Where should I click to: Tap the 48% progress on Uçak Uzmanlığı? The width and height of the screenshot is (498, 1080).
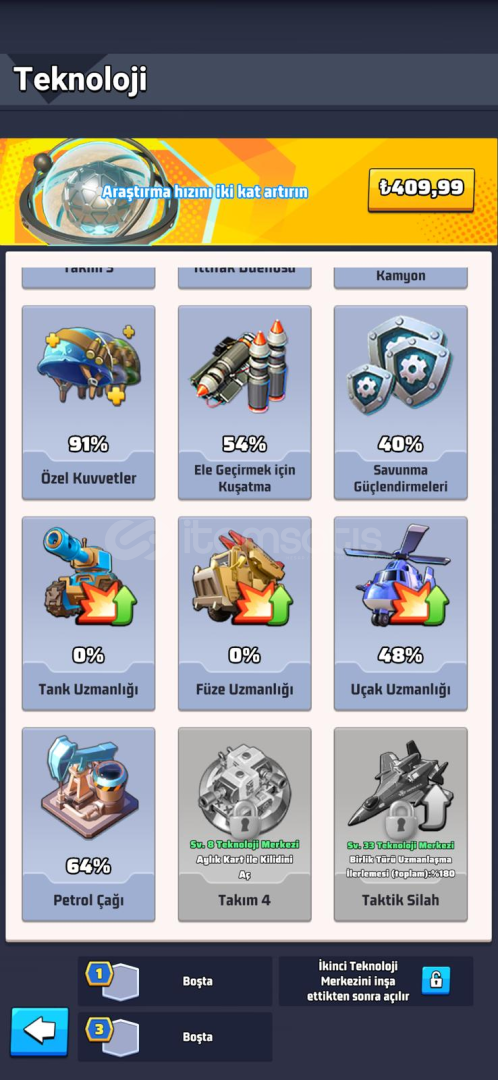point(400,656)
